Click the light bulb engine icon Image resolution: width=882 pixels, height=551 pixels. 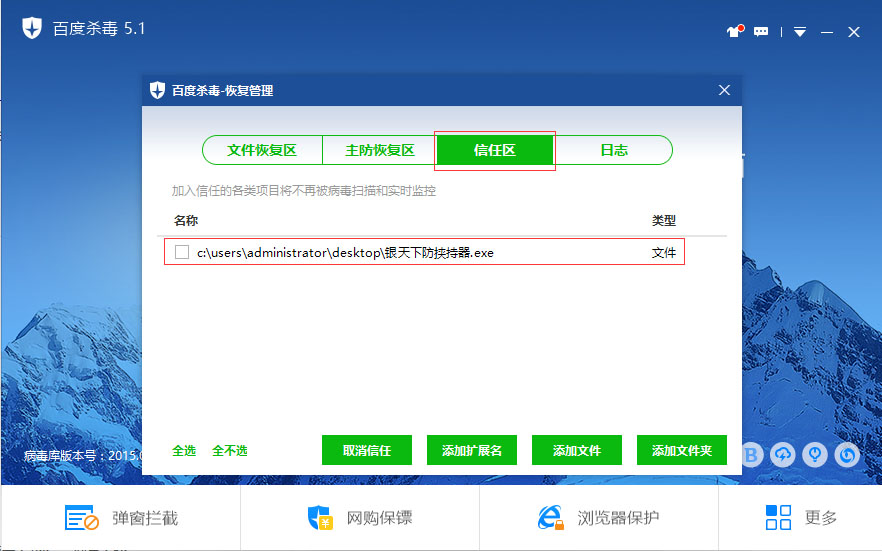816,455
